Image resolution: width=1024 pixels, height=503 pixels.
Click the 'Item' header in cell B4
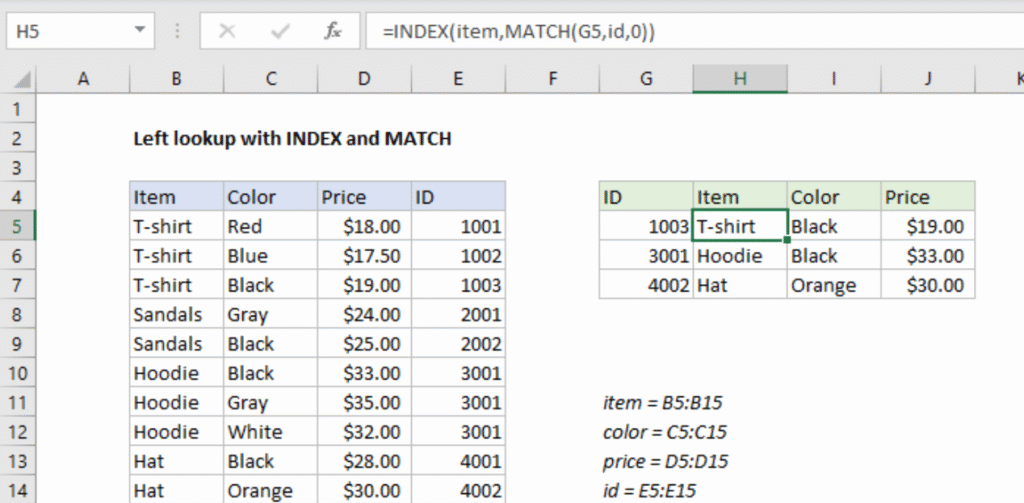pyautogui.click(x=176, y=197)
